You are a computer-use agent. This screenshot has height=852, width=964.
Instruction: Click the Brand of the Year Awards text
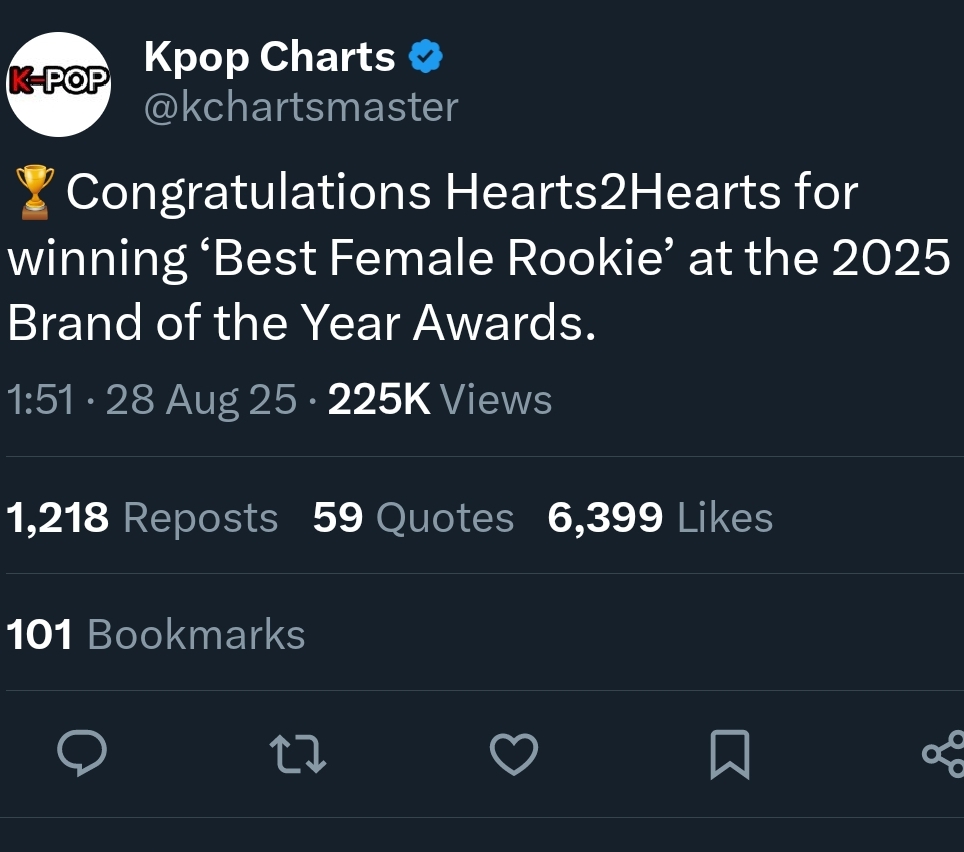[x=300, y=325]
